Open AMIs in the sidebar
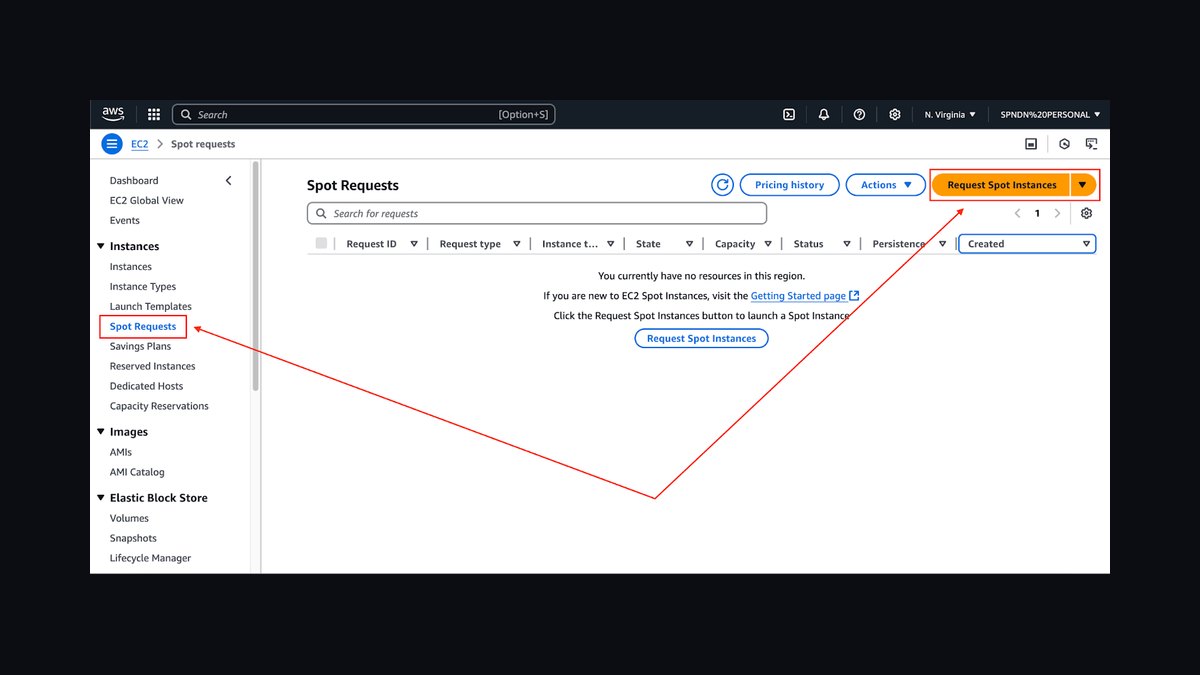The width and height of the screenshot is (1200, 675). click(121, 453)
